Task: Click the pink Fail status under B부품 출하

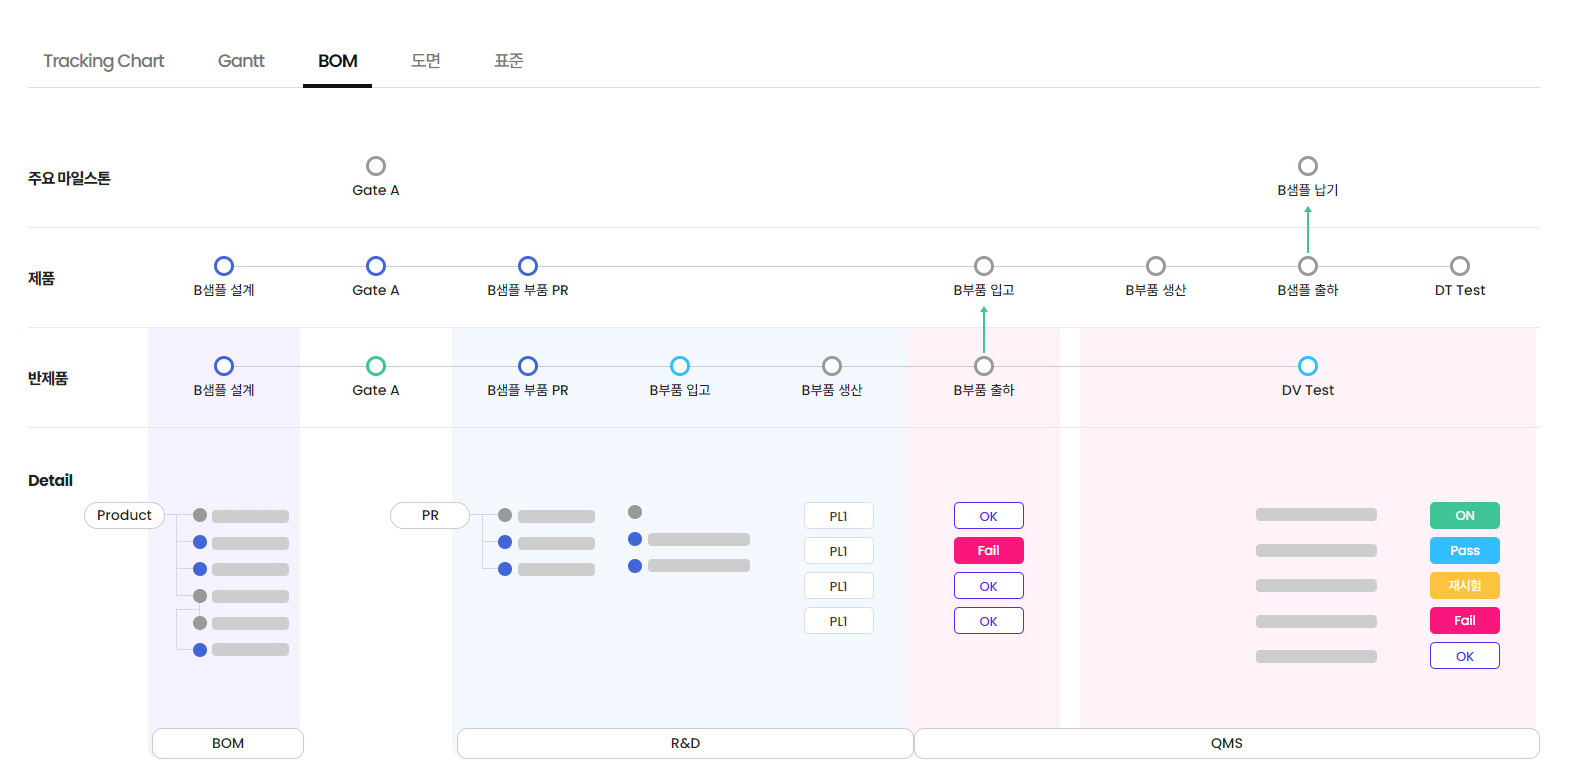Action: coord(988,551)
